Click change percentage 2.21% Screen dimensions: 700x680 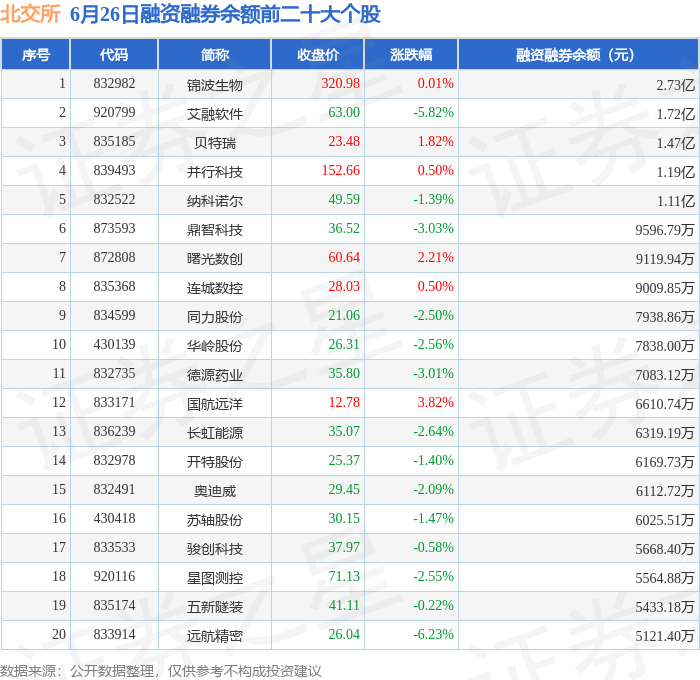point(436,258)
